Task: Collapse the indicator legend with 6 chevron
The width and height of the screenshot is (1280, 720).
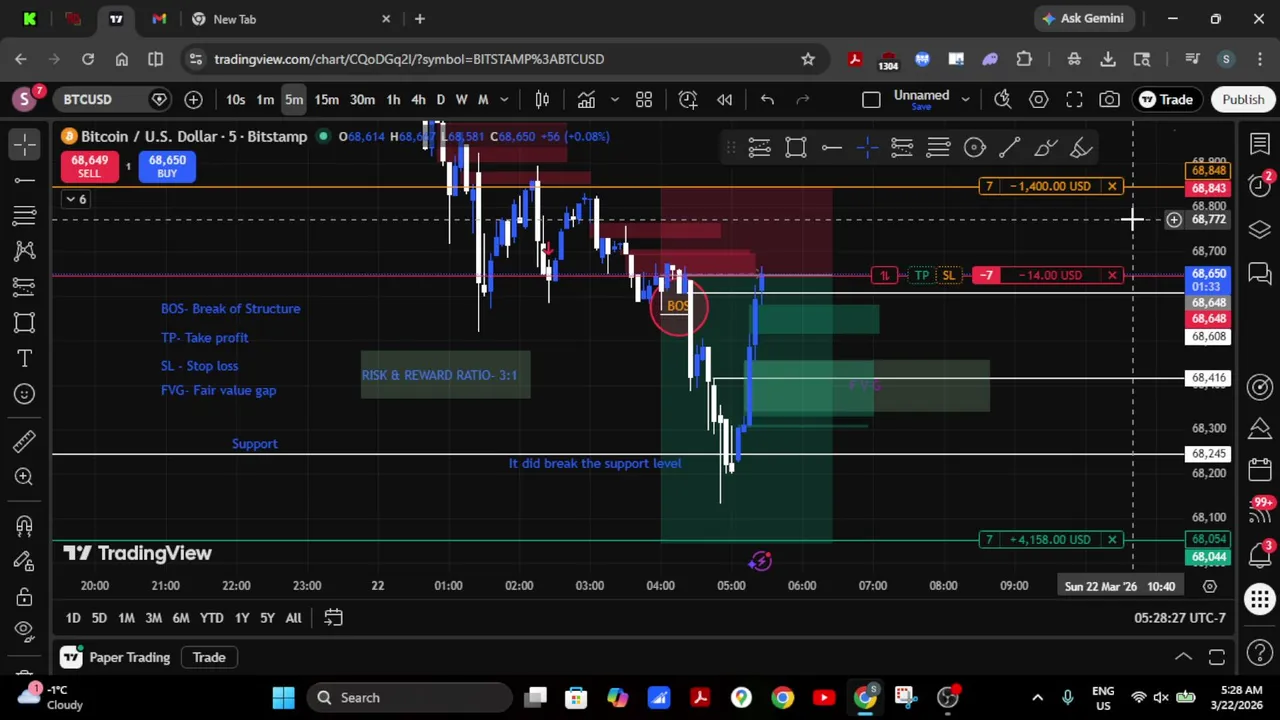Action: click(x=76, y=199)
